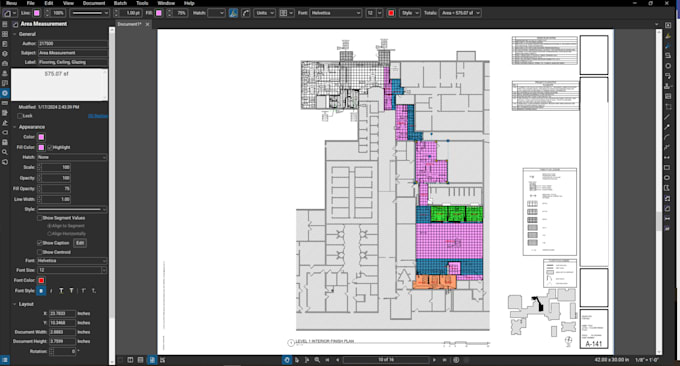
Task: Activate the Pan hand tool in bottom bar
Action: pyautogui.click(x=287, y=360)
